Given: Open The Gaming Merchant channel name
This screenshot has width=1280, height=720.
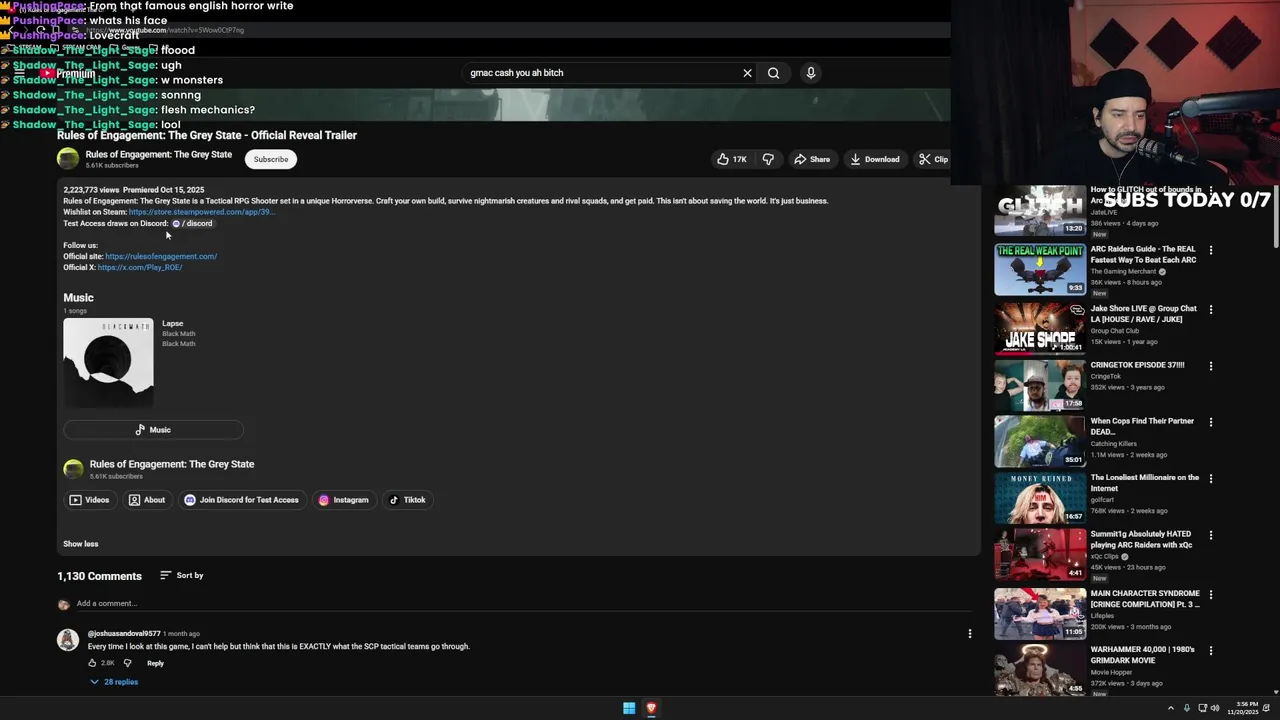Looking at the screenshot, I should [1123, 272].
